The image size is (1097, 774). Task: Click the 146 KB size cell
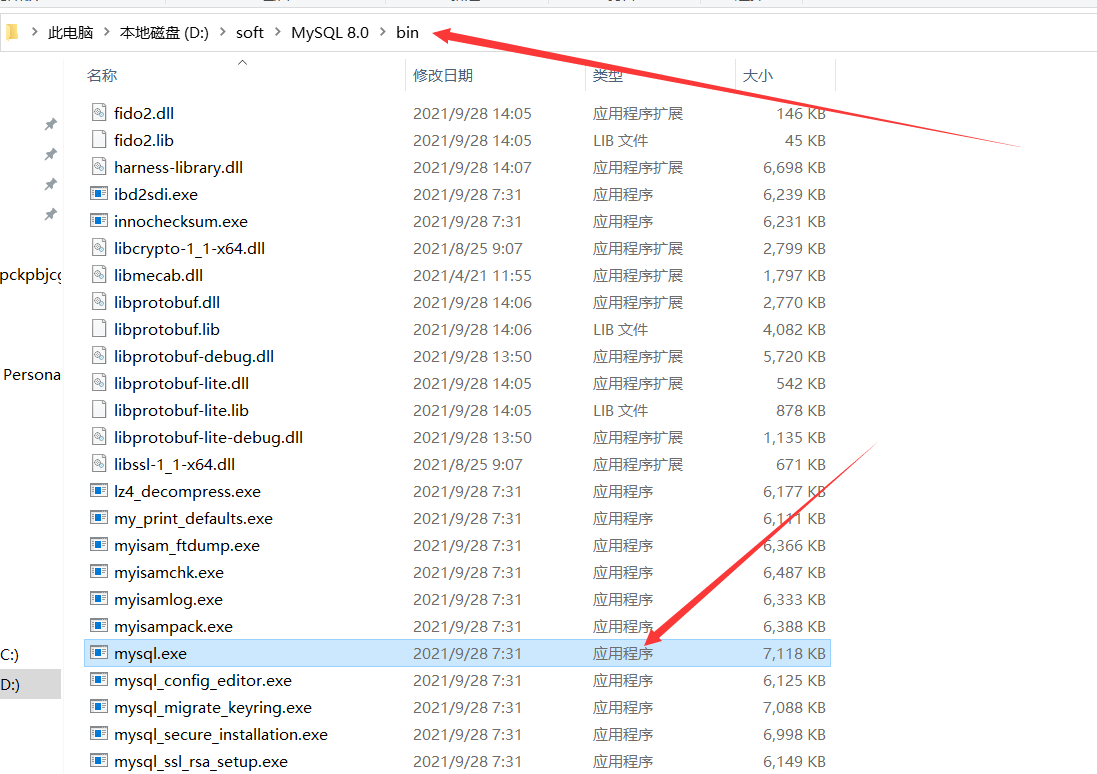pos(801,113)
